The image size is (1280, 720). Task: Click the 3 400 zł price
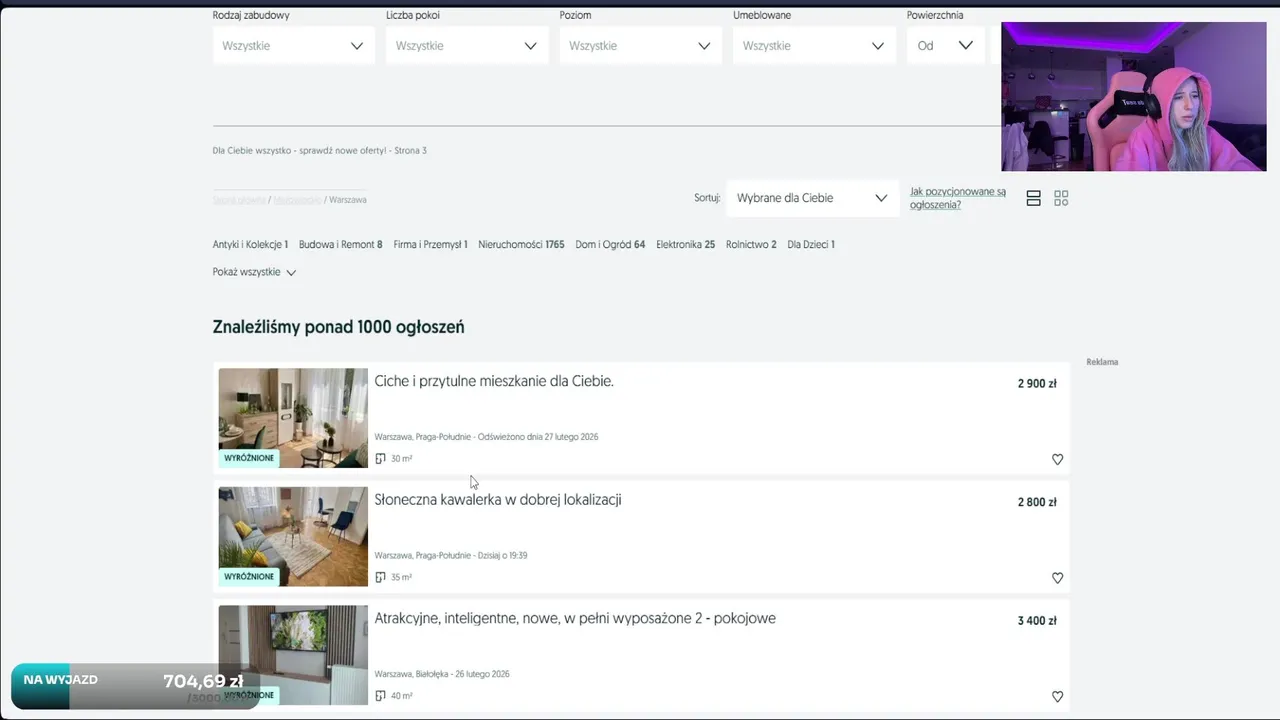(1037, 621)
